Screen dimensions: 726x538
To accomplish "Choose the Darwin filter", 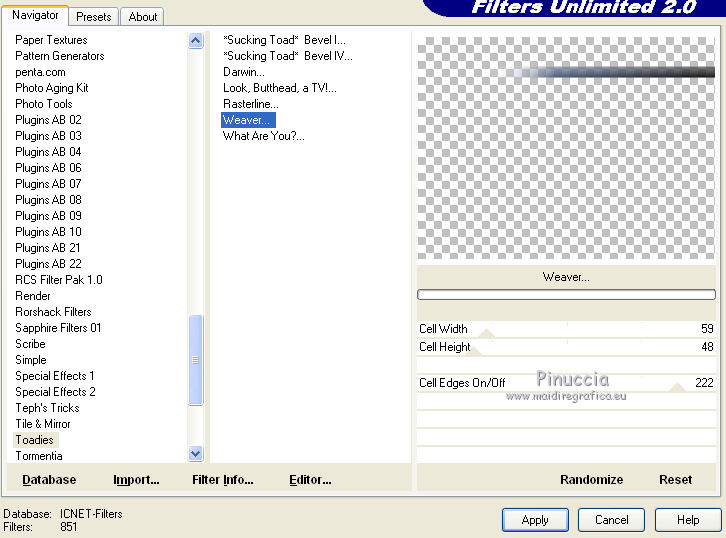I will point(244,72).
